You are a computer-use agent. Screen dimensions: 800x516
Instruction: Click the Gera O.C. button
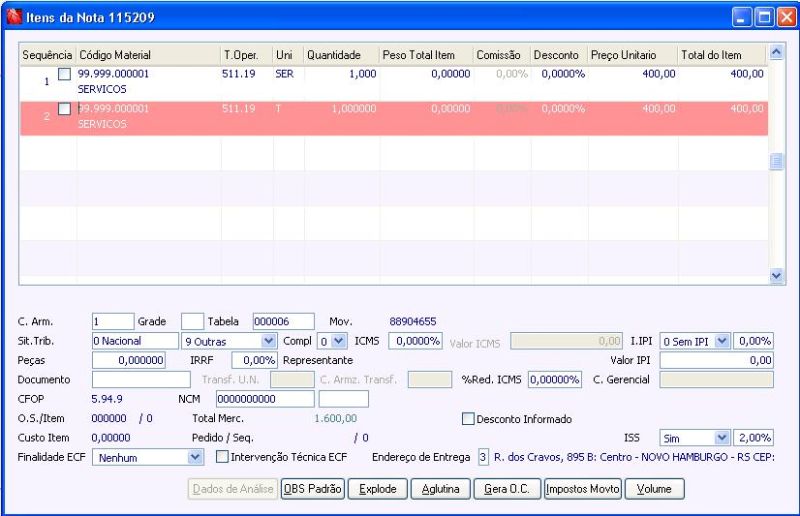(507, 489)
